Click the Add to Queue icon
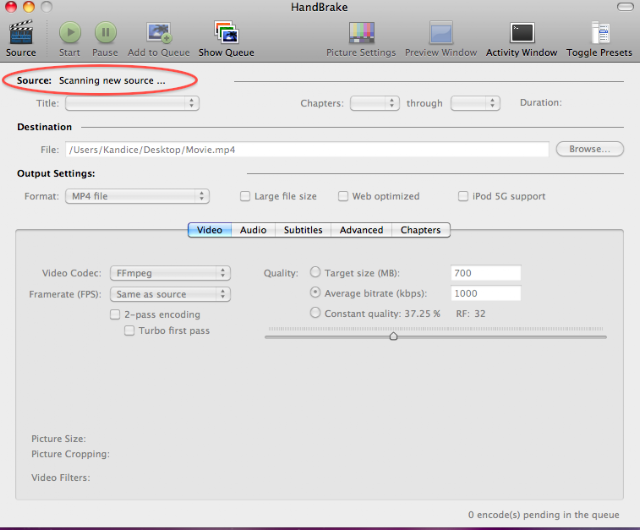The image size is (640, 530). click(159, 32)
